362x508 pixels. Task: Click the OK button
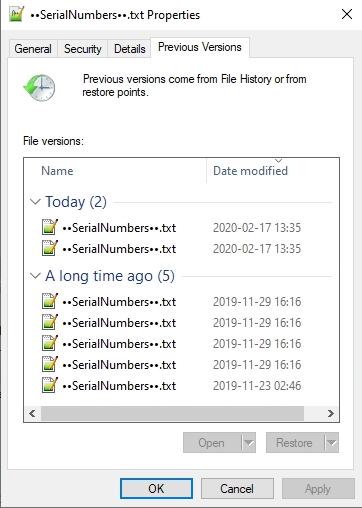(156, 489)
